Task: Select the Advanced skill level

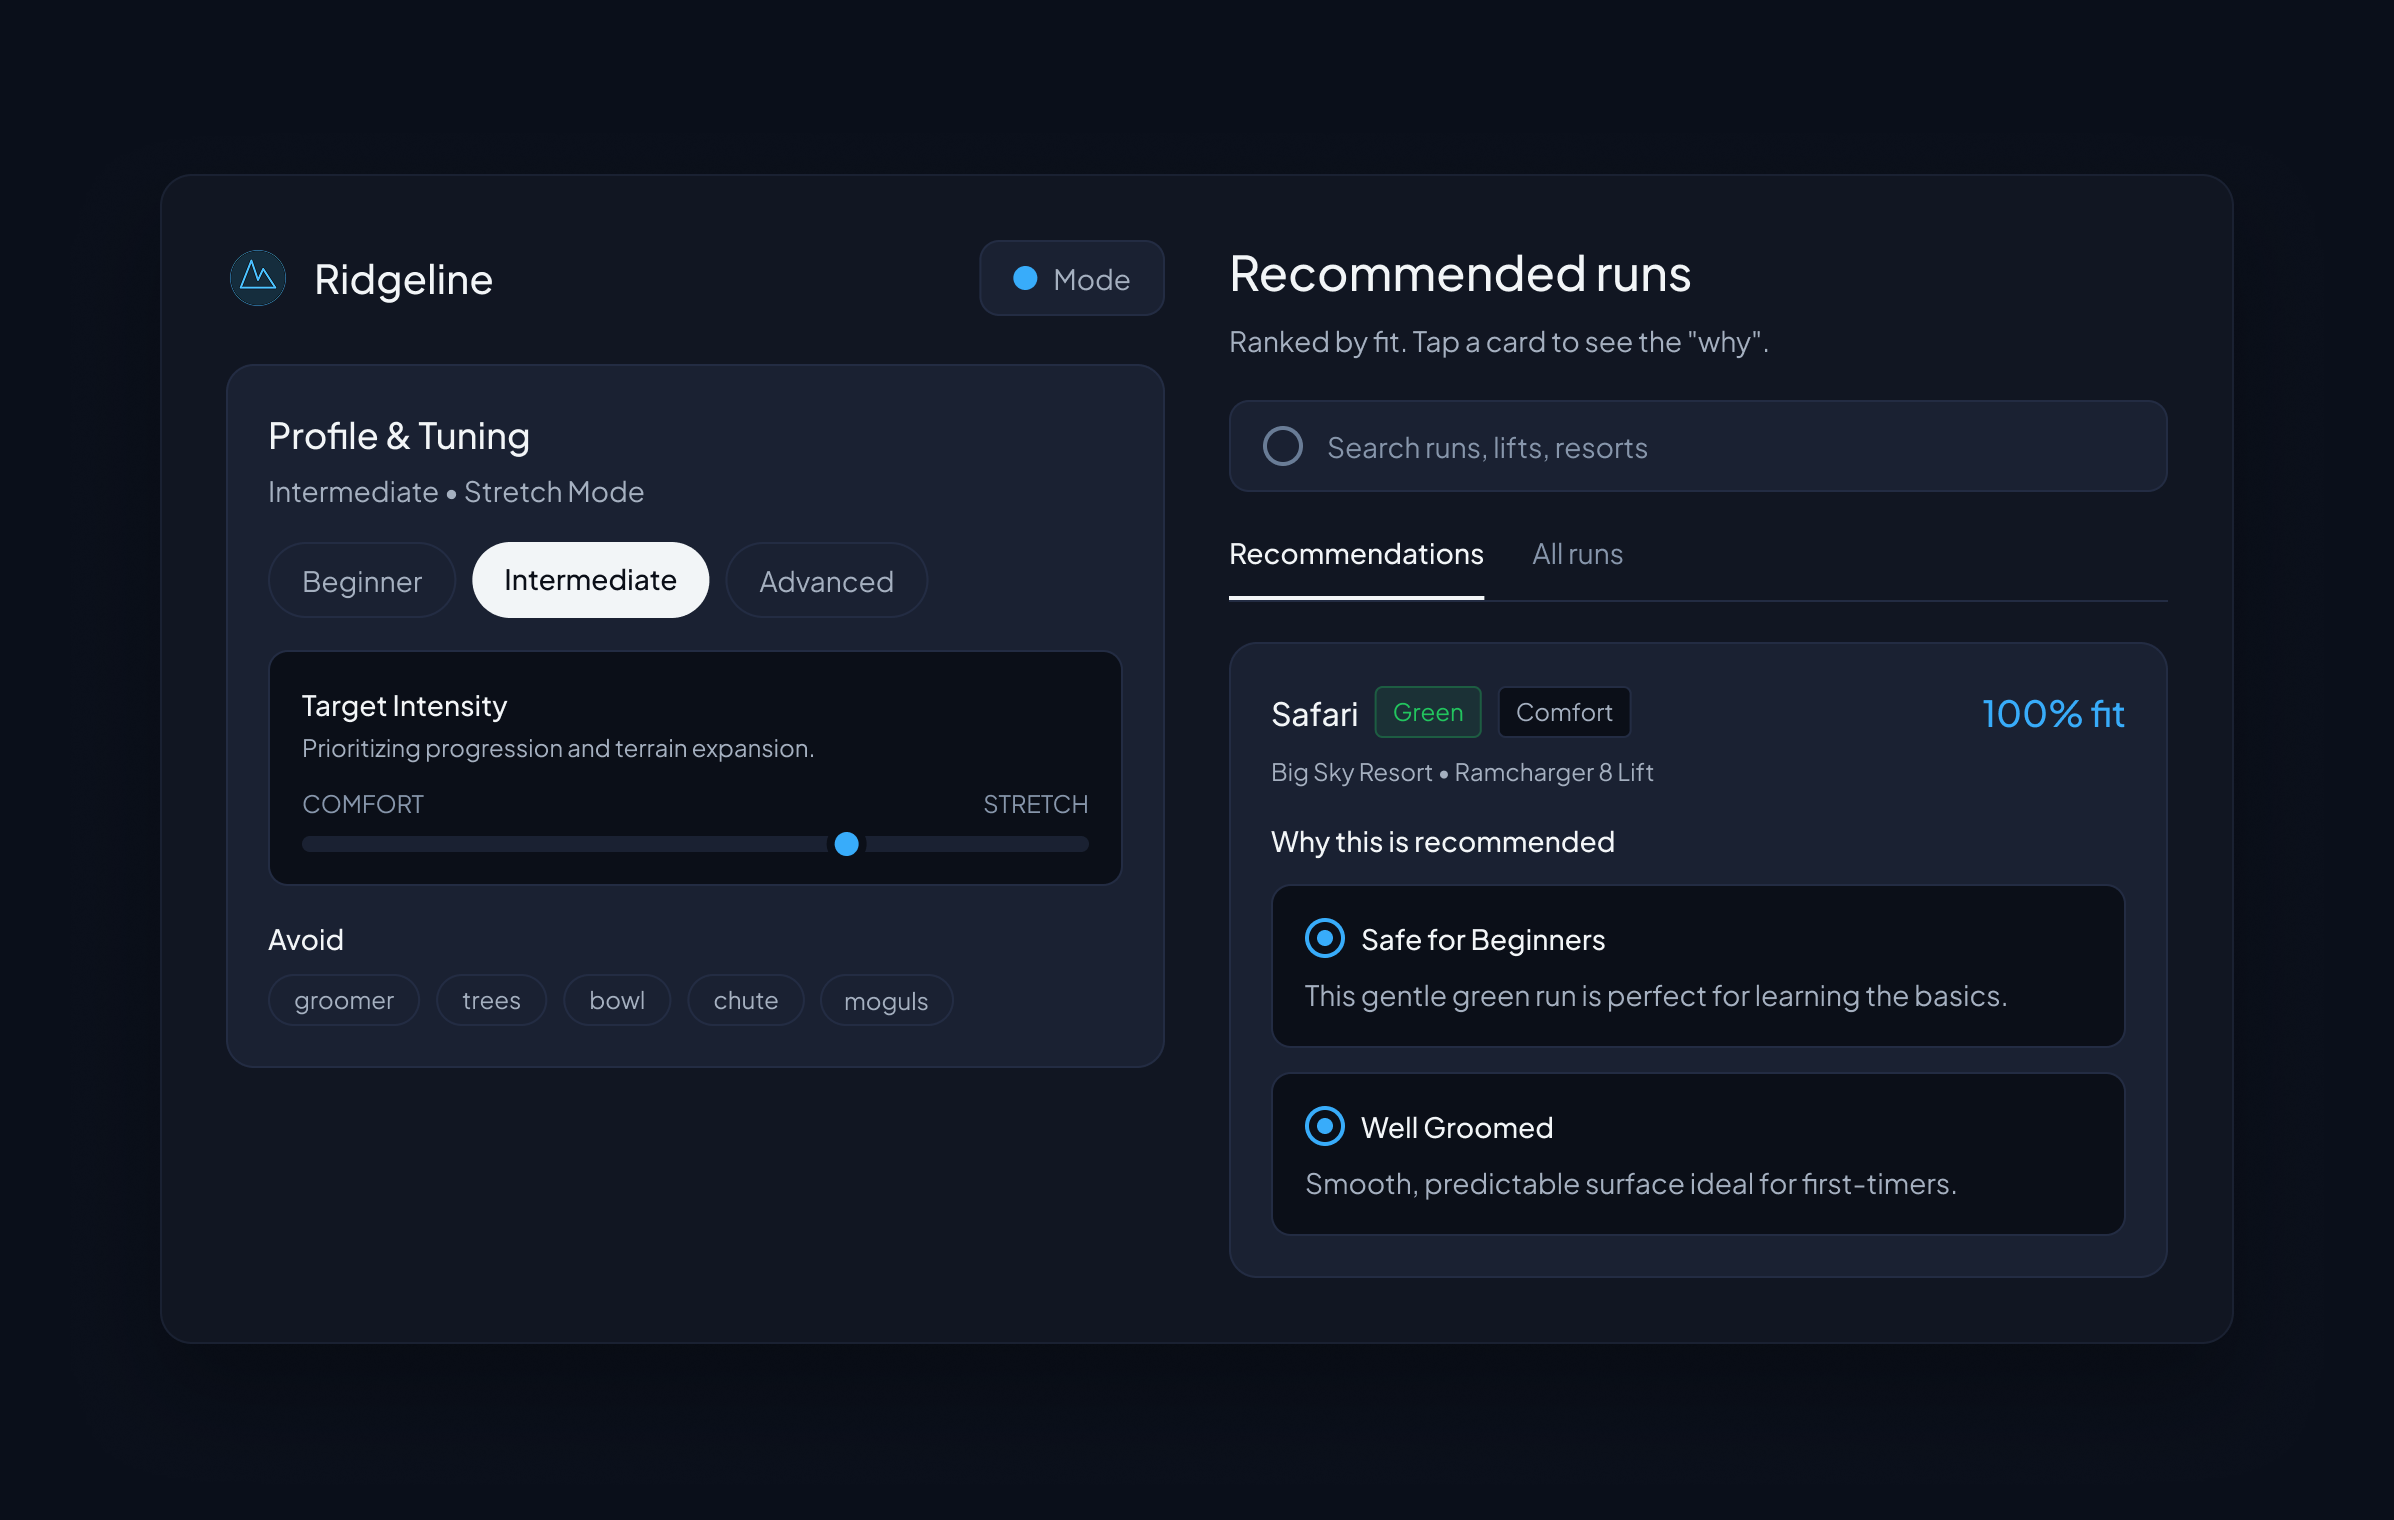Action: click(826, 581)
